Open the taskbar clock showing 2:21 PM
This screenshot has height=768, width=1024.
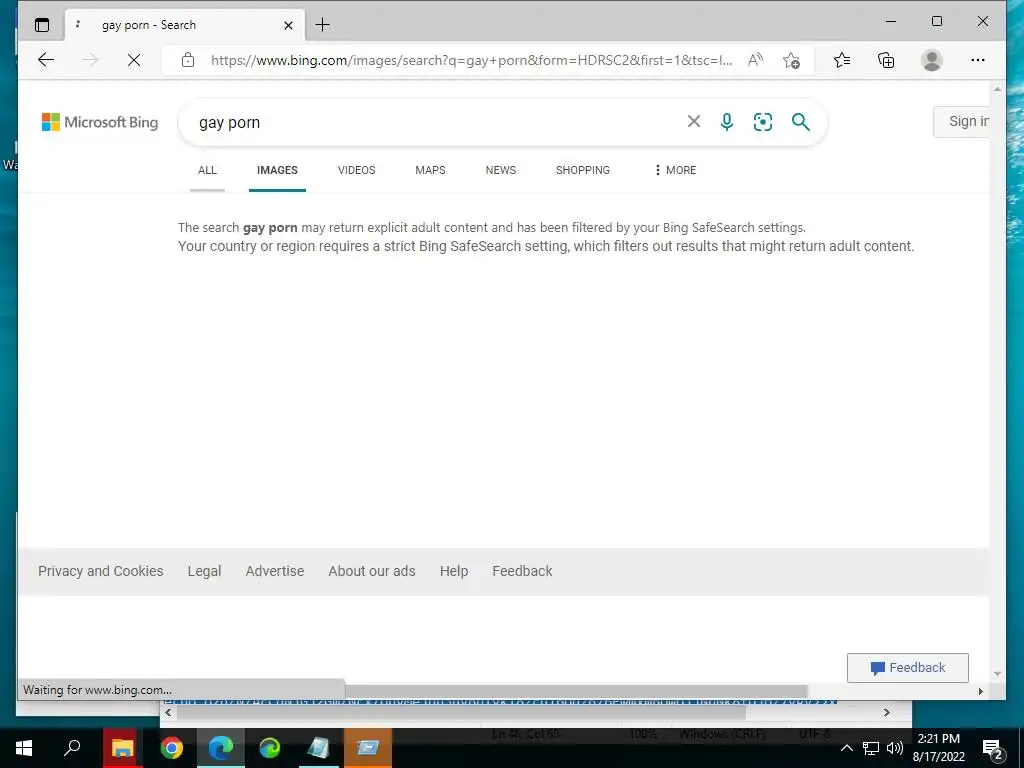pyautogui.click(x=938, y=748)
